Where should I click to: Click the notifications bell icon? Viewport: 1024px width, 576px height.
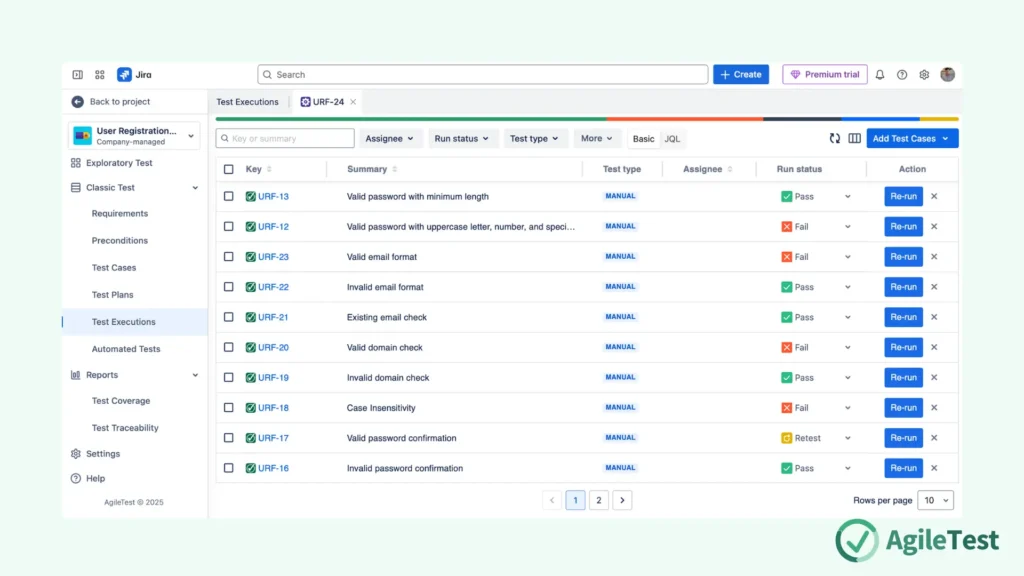click(880, 75)
